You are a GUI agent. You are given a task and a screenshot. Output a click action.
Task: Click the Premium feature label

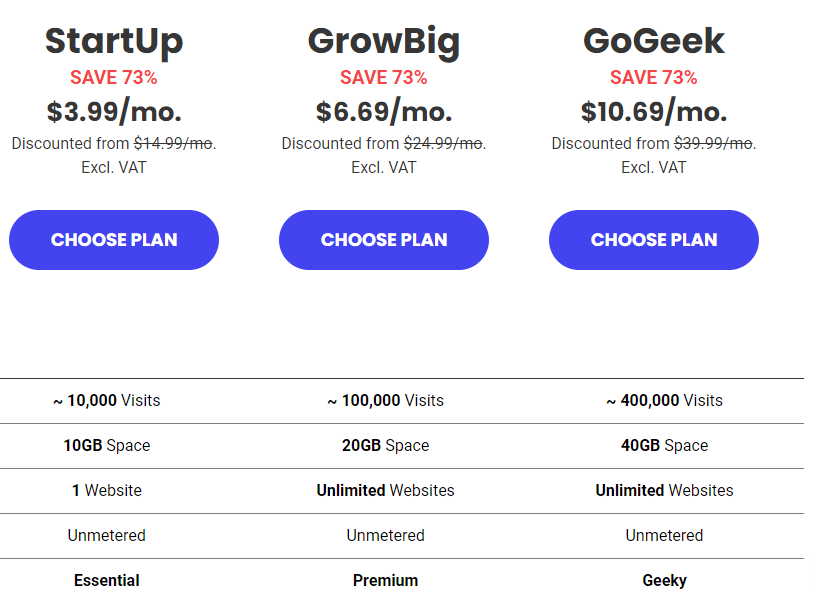386,580
